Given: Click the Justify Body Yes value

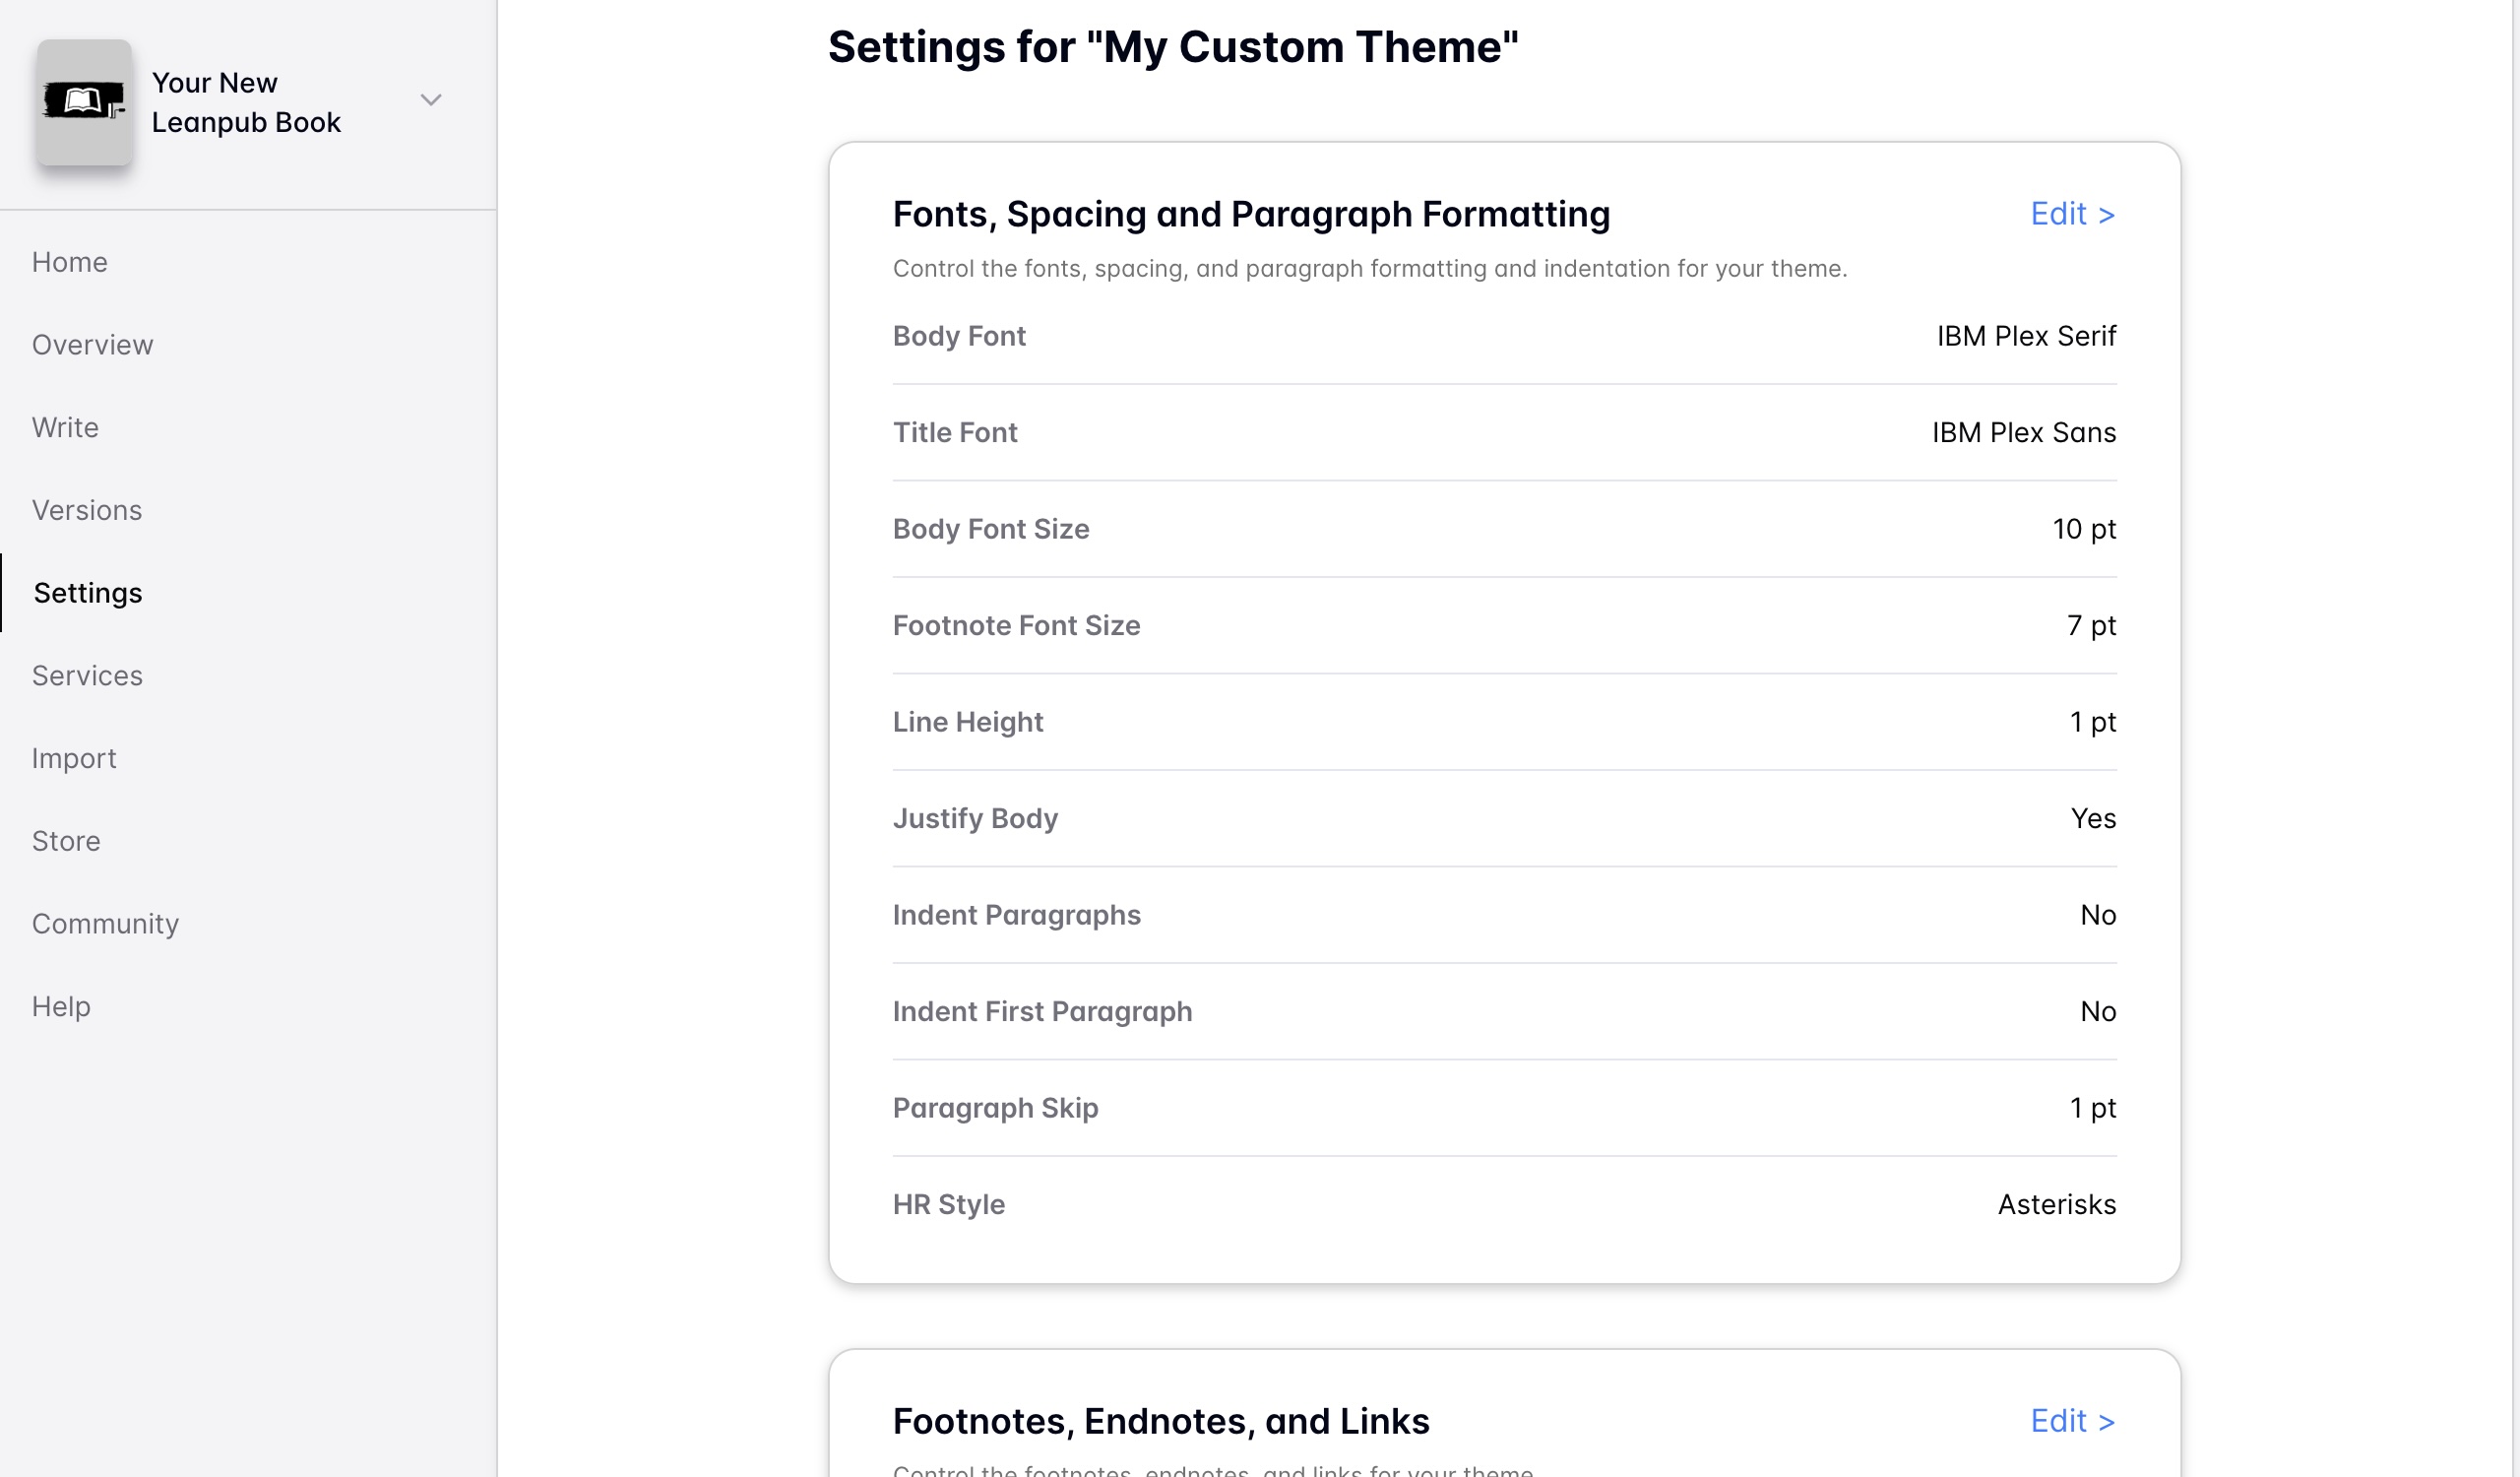Looking at the screenshot, I should coord(2092,819).
